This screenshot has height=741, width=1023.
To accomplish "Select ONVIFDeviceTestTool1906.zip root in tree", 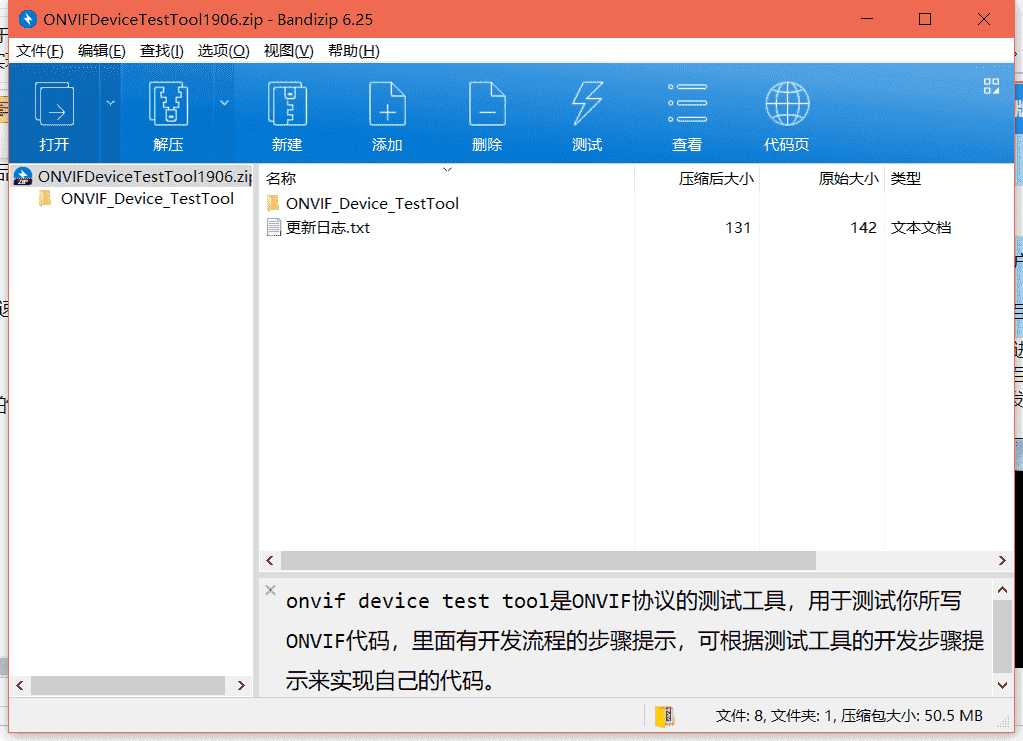I will [132, 176].
